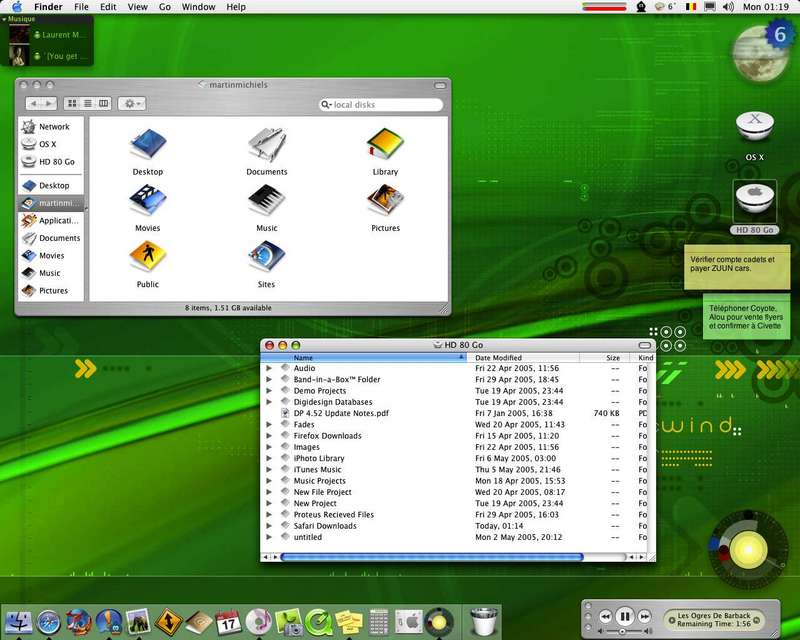This screenshot has height=640, width=800.
Task: Launch QuickTime Player from the Dock
Action: 319,622
